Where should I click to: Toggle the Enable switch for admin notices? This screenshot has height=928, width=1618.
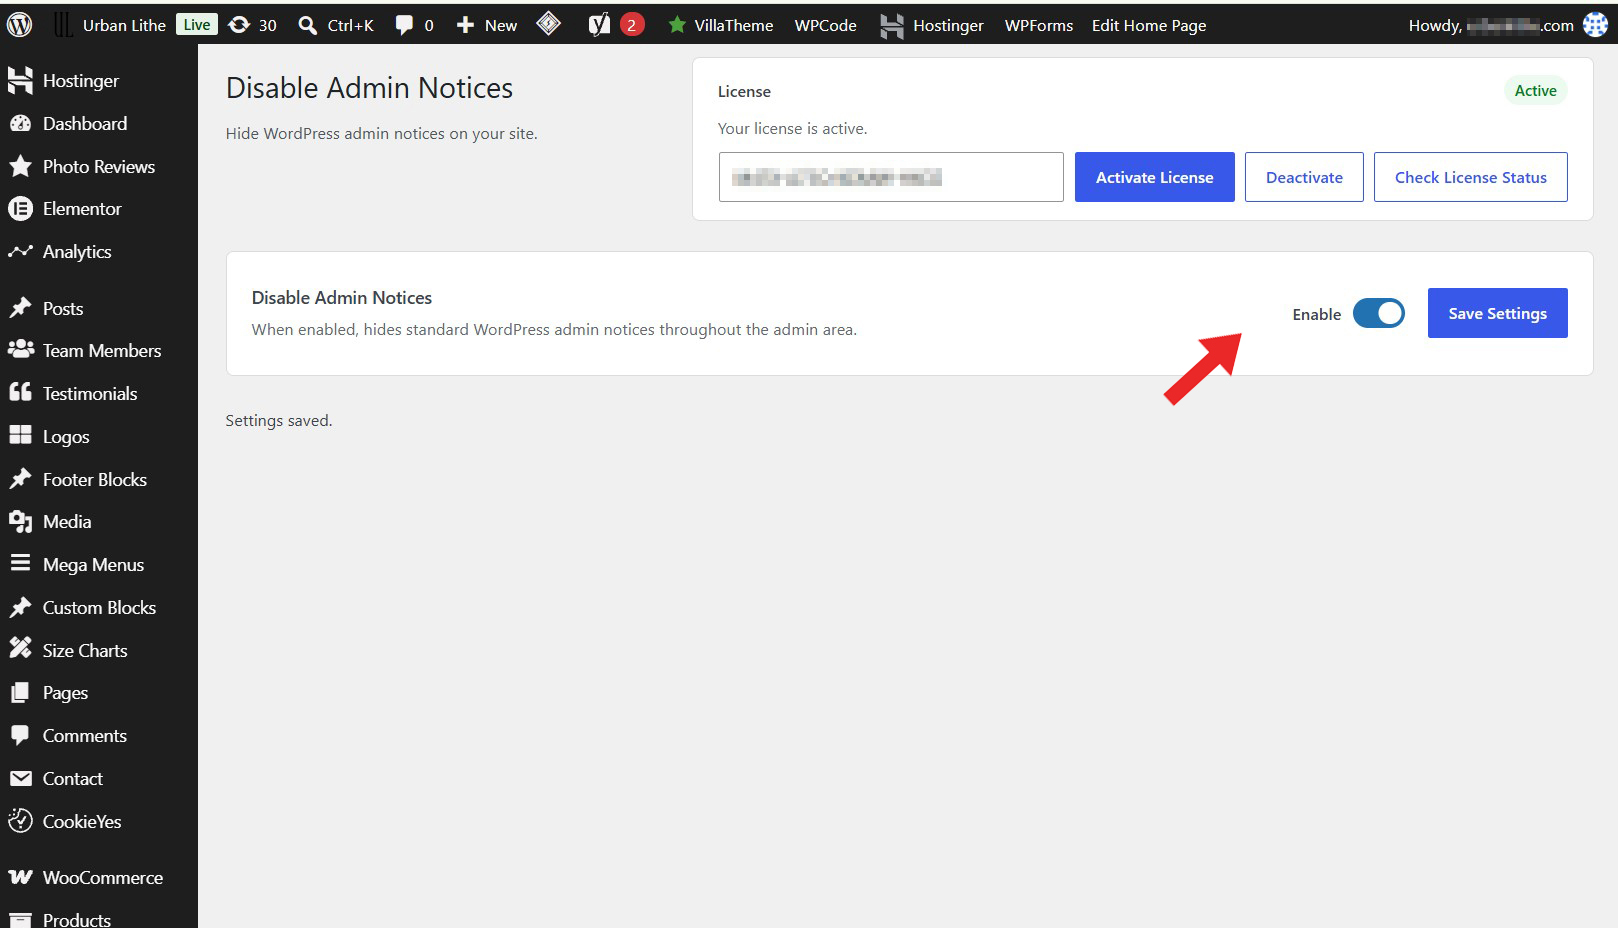pyautogui.click(x=1379, y=314)
